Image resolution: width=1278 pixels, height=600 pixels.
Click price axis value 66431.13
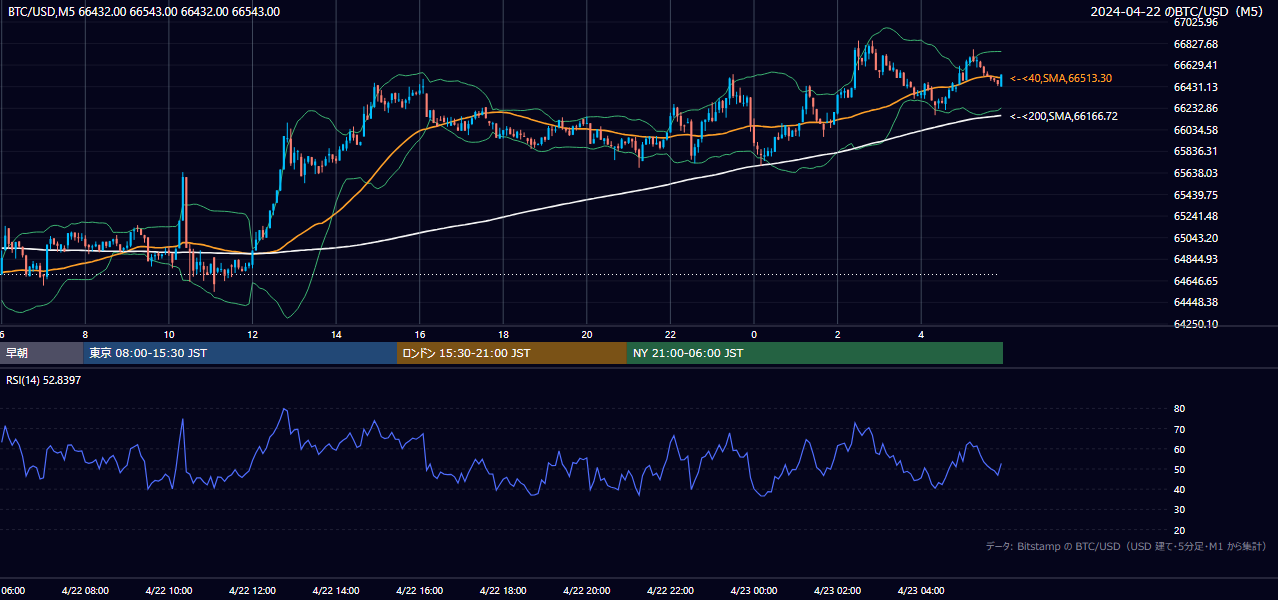[1196, 87]
